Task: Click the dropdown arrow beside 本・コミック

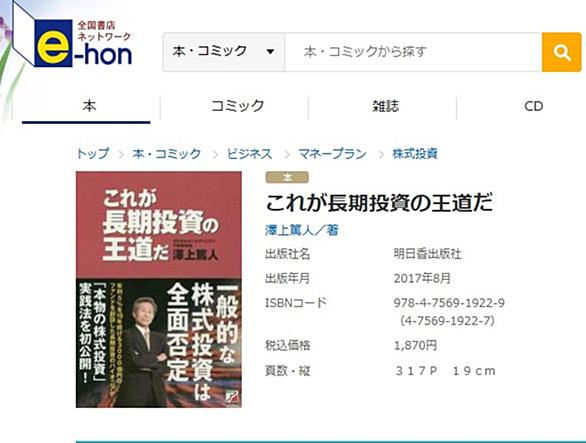Action: tap(270, 52)
